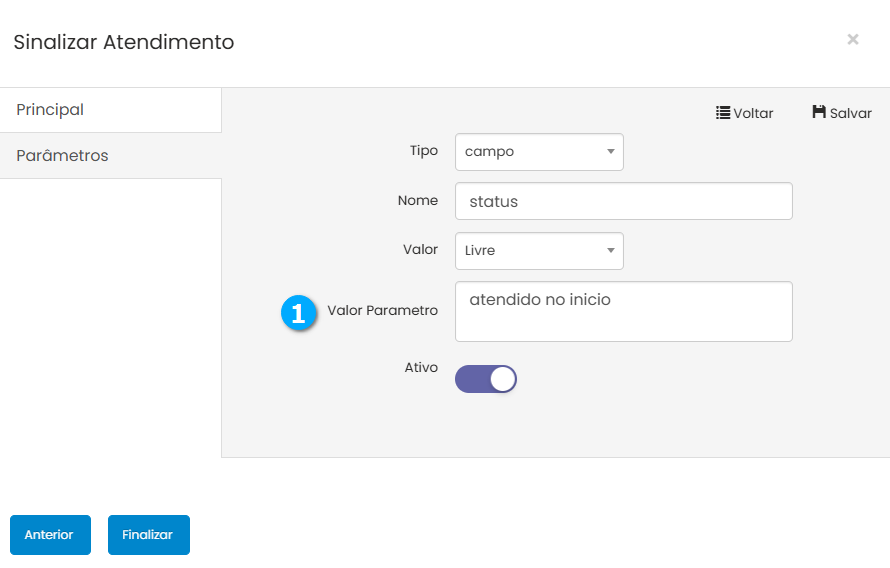890x568 pixels.
Task: Focus the Nome field containing status
Action: coord(623,201)
